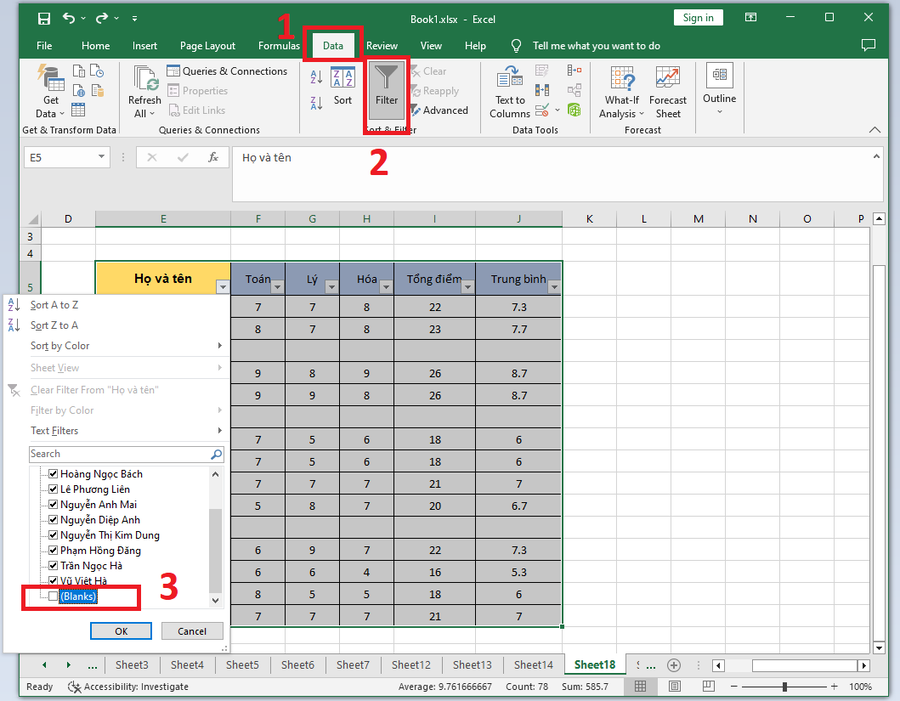This screenshot has height=701, width=900.
Task: Add a new sheet with plus icon
Action: pyautogui.click(x=674, y=665)
